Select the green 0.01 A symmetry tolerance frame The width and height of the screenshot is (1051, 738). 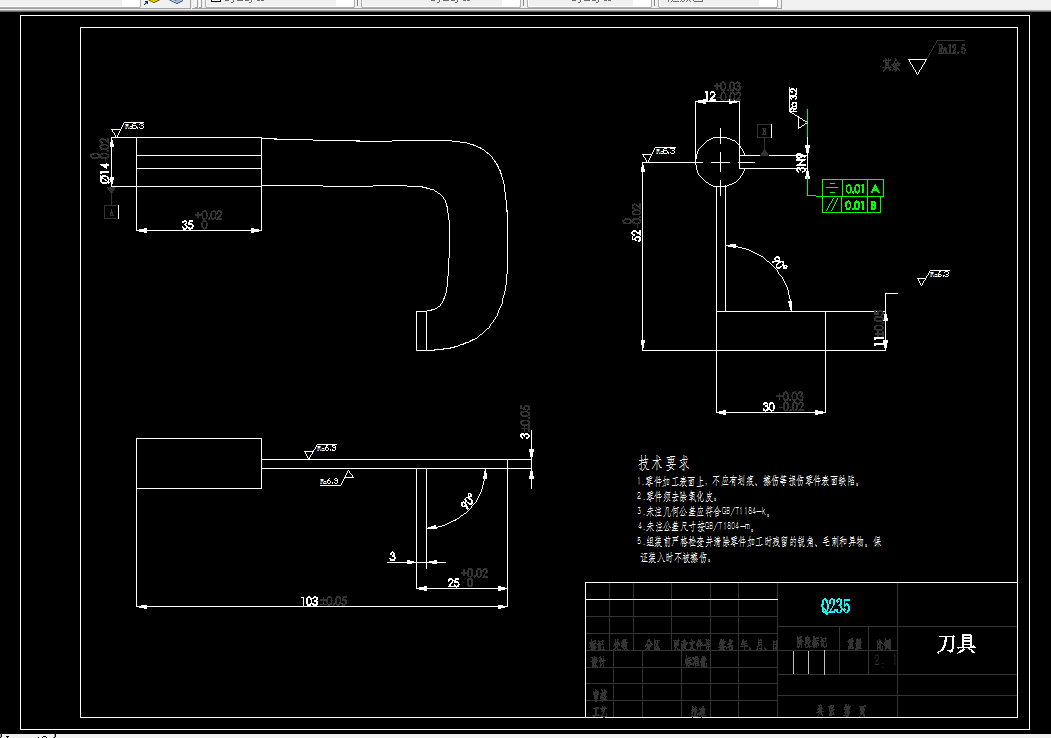coord(853,188)
